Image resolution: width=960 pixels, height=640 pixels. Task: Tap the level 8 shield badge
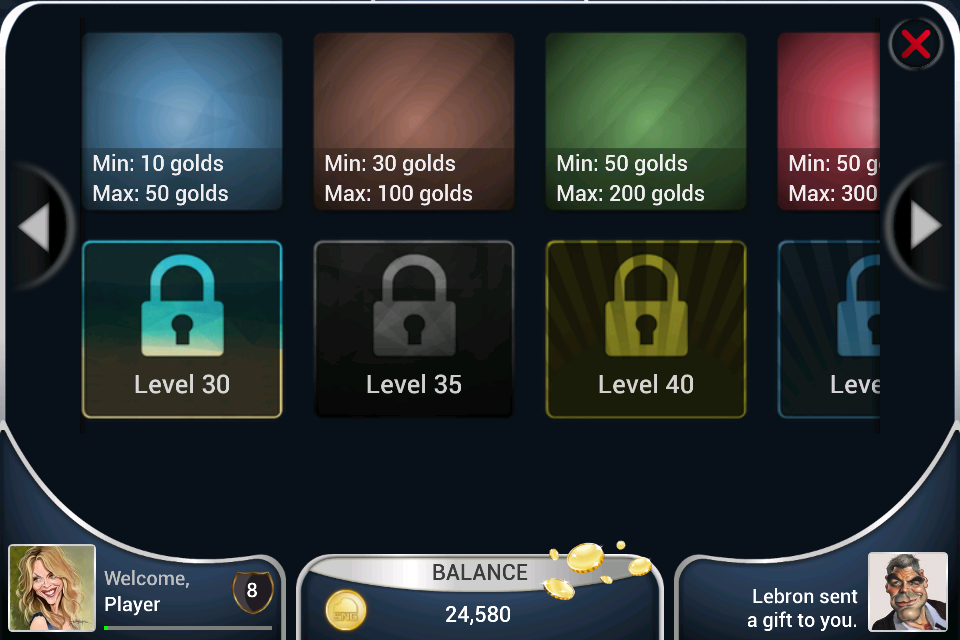252,592
